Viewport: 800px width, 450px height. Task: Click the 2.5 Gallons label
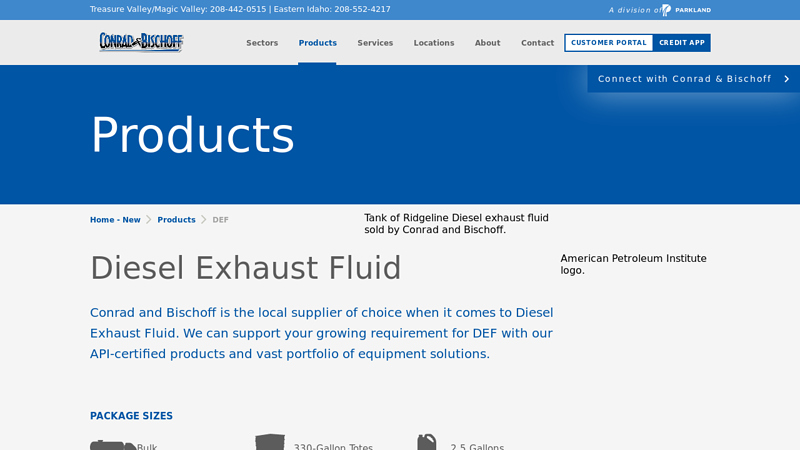(x=477, y=446)
